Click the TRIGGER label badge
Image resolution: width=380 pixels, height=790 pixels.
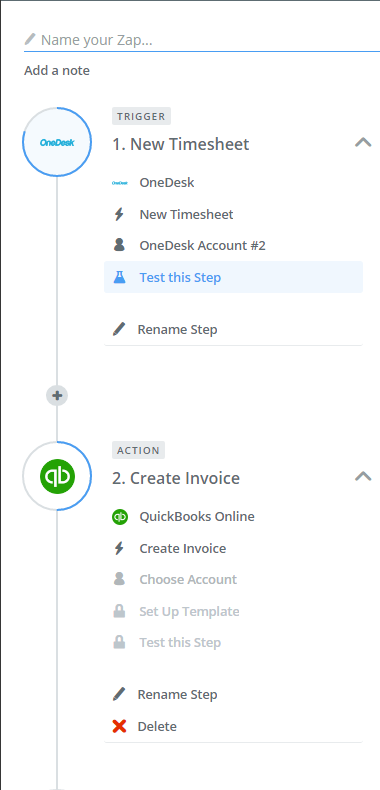[x=141, y=116]
